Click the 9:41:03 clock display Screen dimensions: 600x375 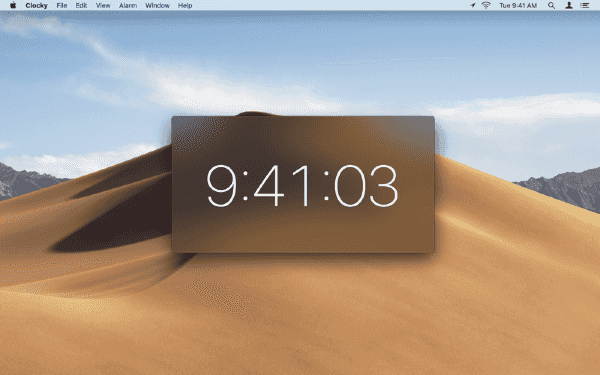(x=302, y=186)
